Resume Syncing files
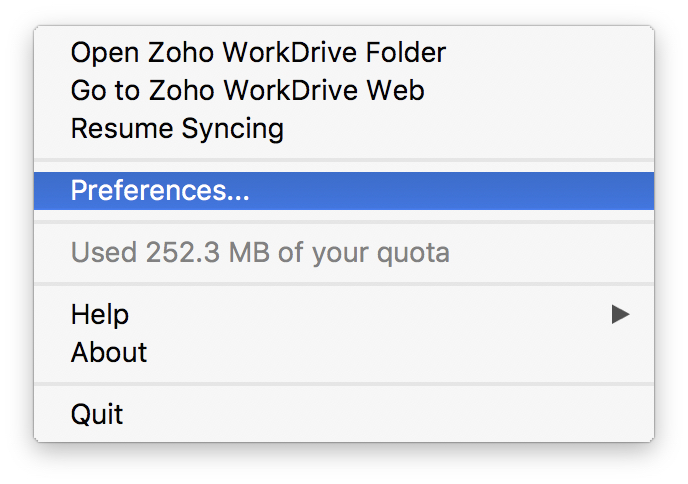Viewport: 688px width, 484px height. (x=177, y=128)
